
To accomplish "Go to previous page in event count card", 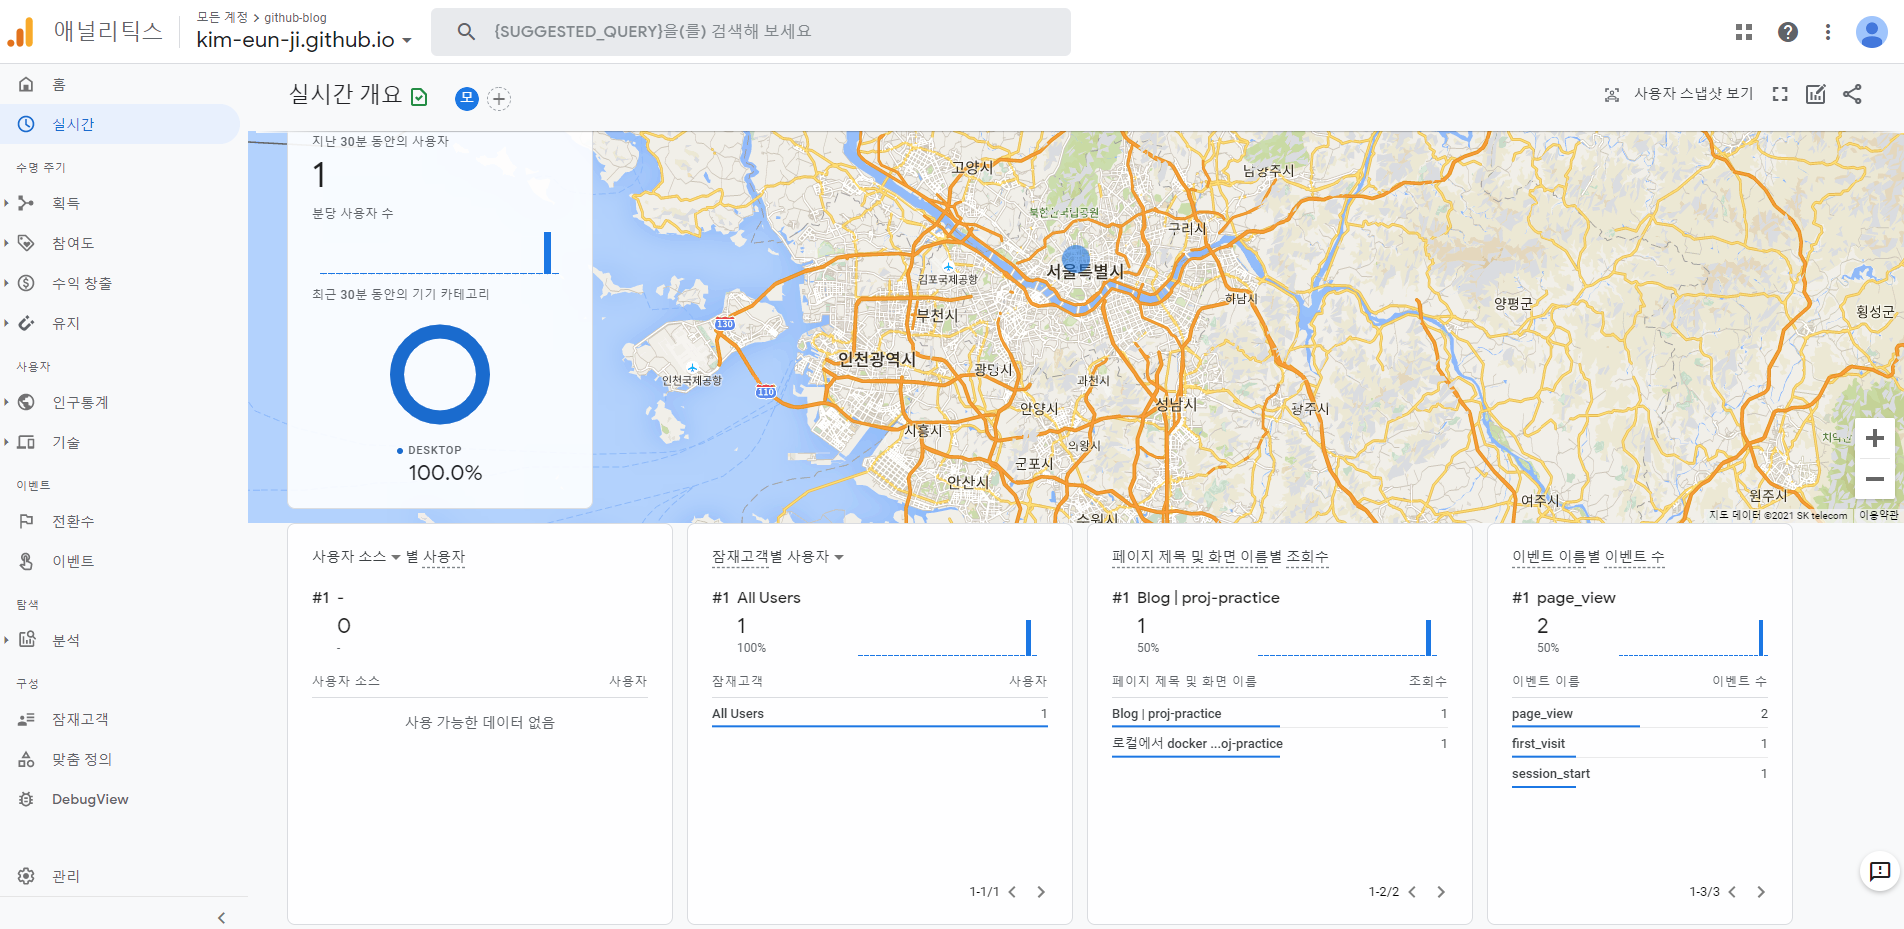I will (x=1732, y=892).
